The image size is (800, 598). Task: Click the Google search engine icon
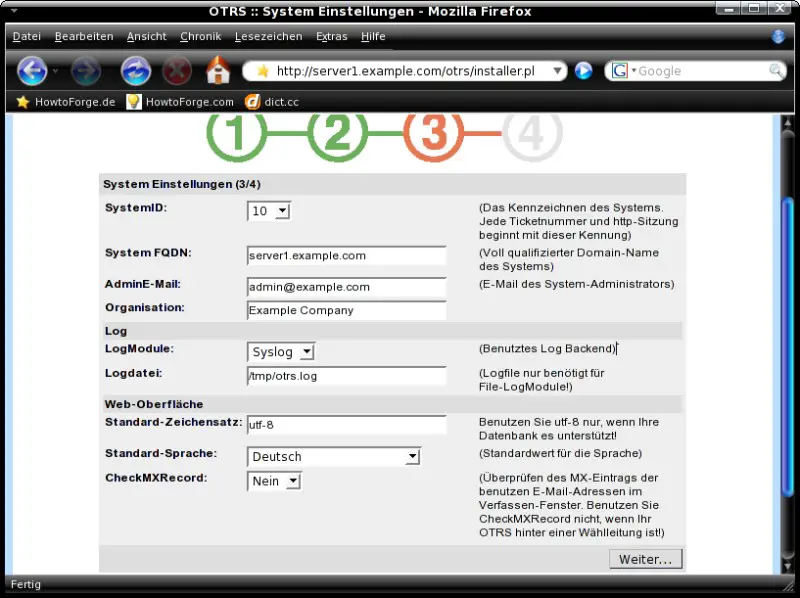(619, 70)
